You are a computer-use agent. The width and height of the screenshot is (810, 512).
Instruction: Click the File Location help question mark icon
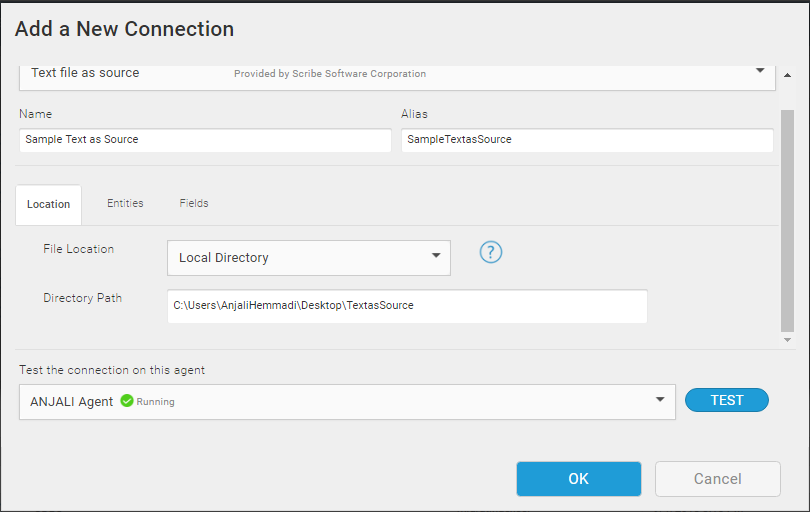click(x=490, y=252)
